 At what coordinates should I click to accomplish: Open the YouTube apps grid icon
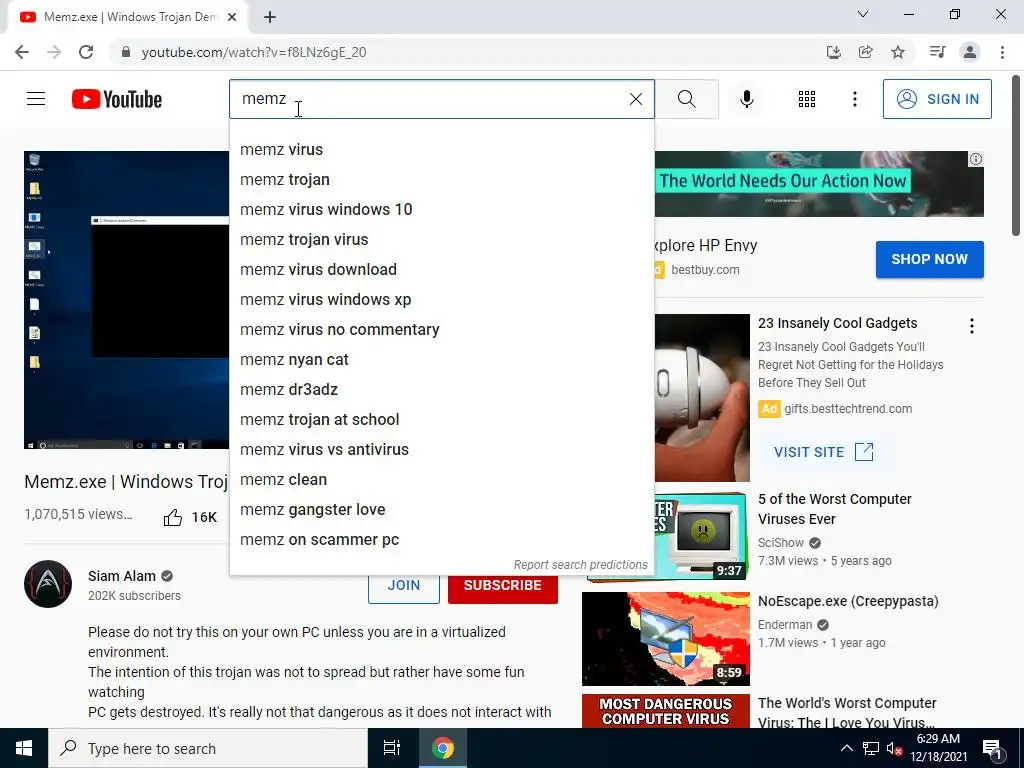(x=807, y=99)
